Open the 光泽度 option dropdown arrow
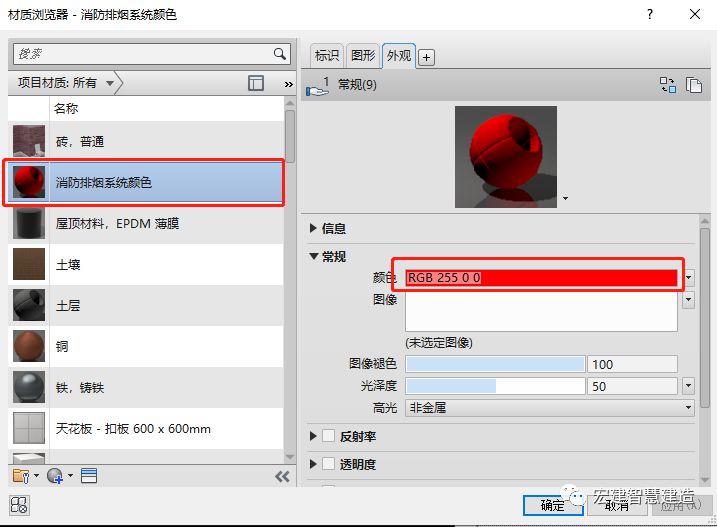Image resolution: width=717 pixels, height=527 pixels. [x=688, y=386]
